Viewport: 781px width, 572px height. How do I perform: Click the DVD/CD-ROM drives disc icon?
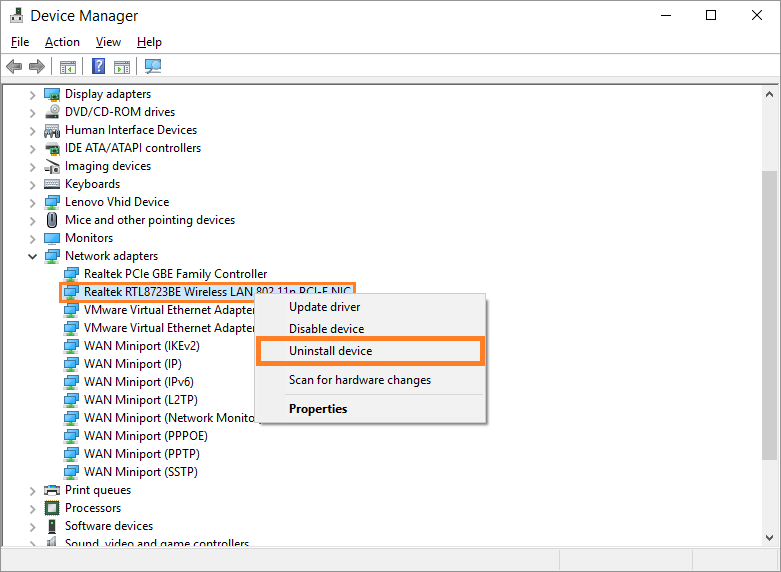click(x=52, y=112)
